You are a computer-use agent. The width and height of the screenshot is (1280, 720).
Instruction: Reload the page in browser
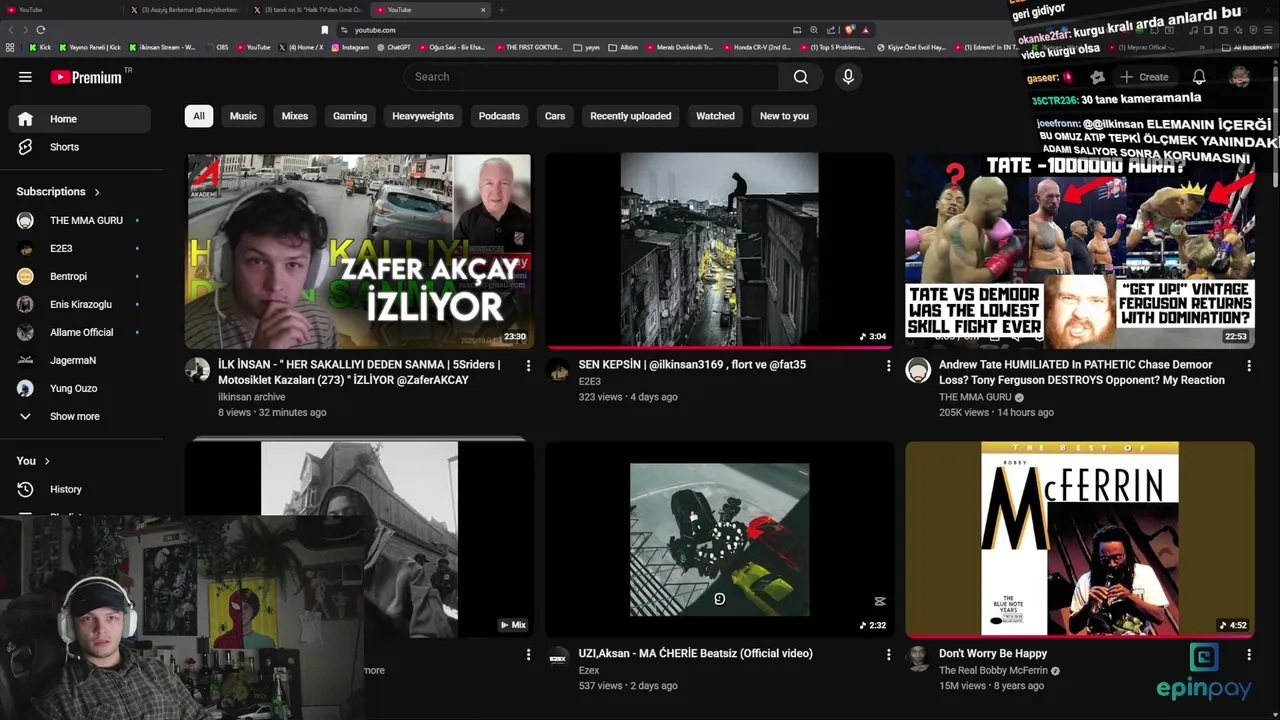(40, 30)
